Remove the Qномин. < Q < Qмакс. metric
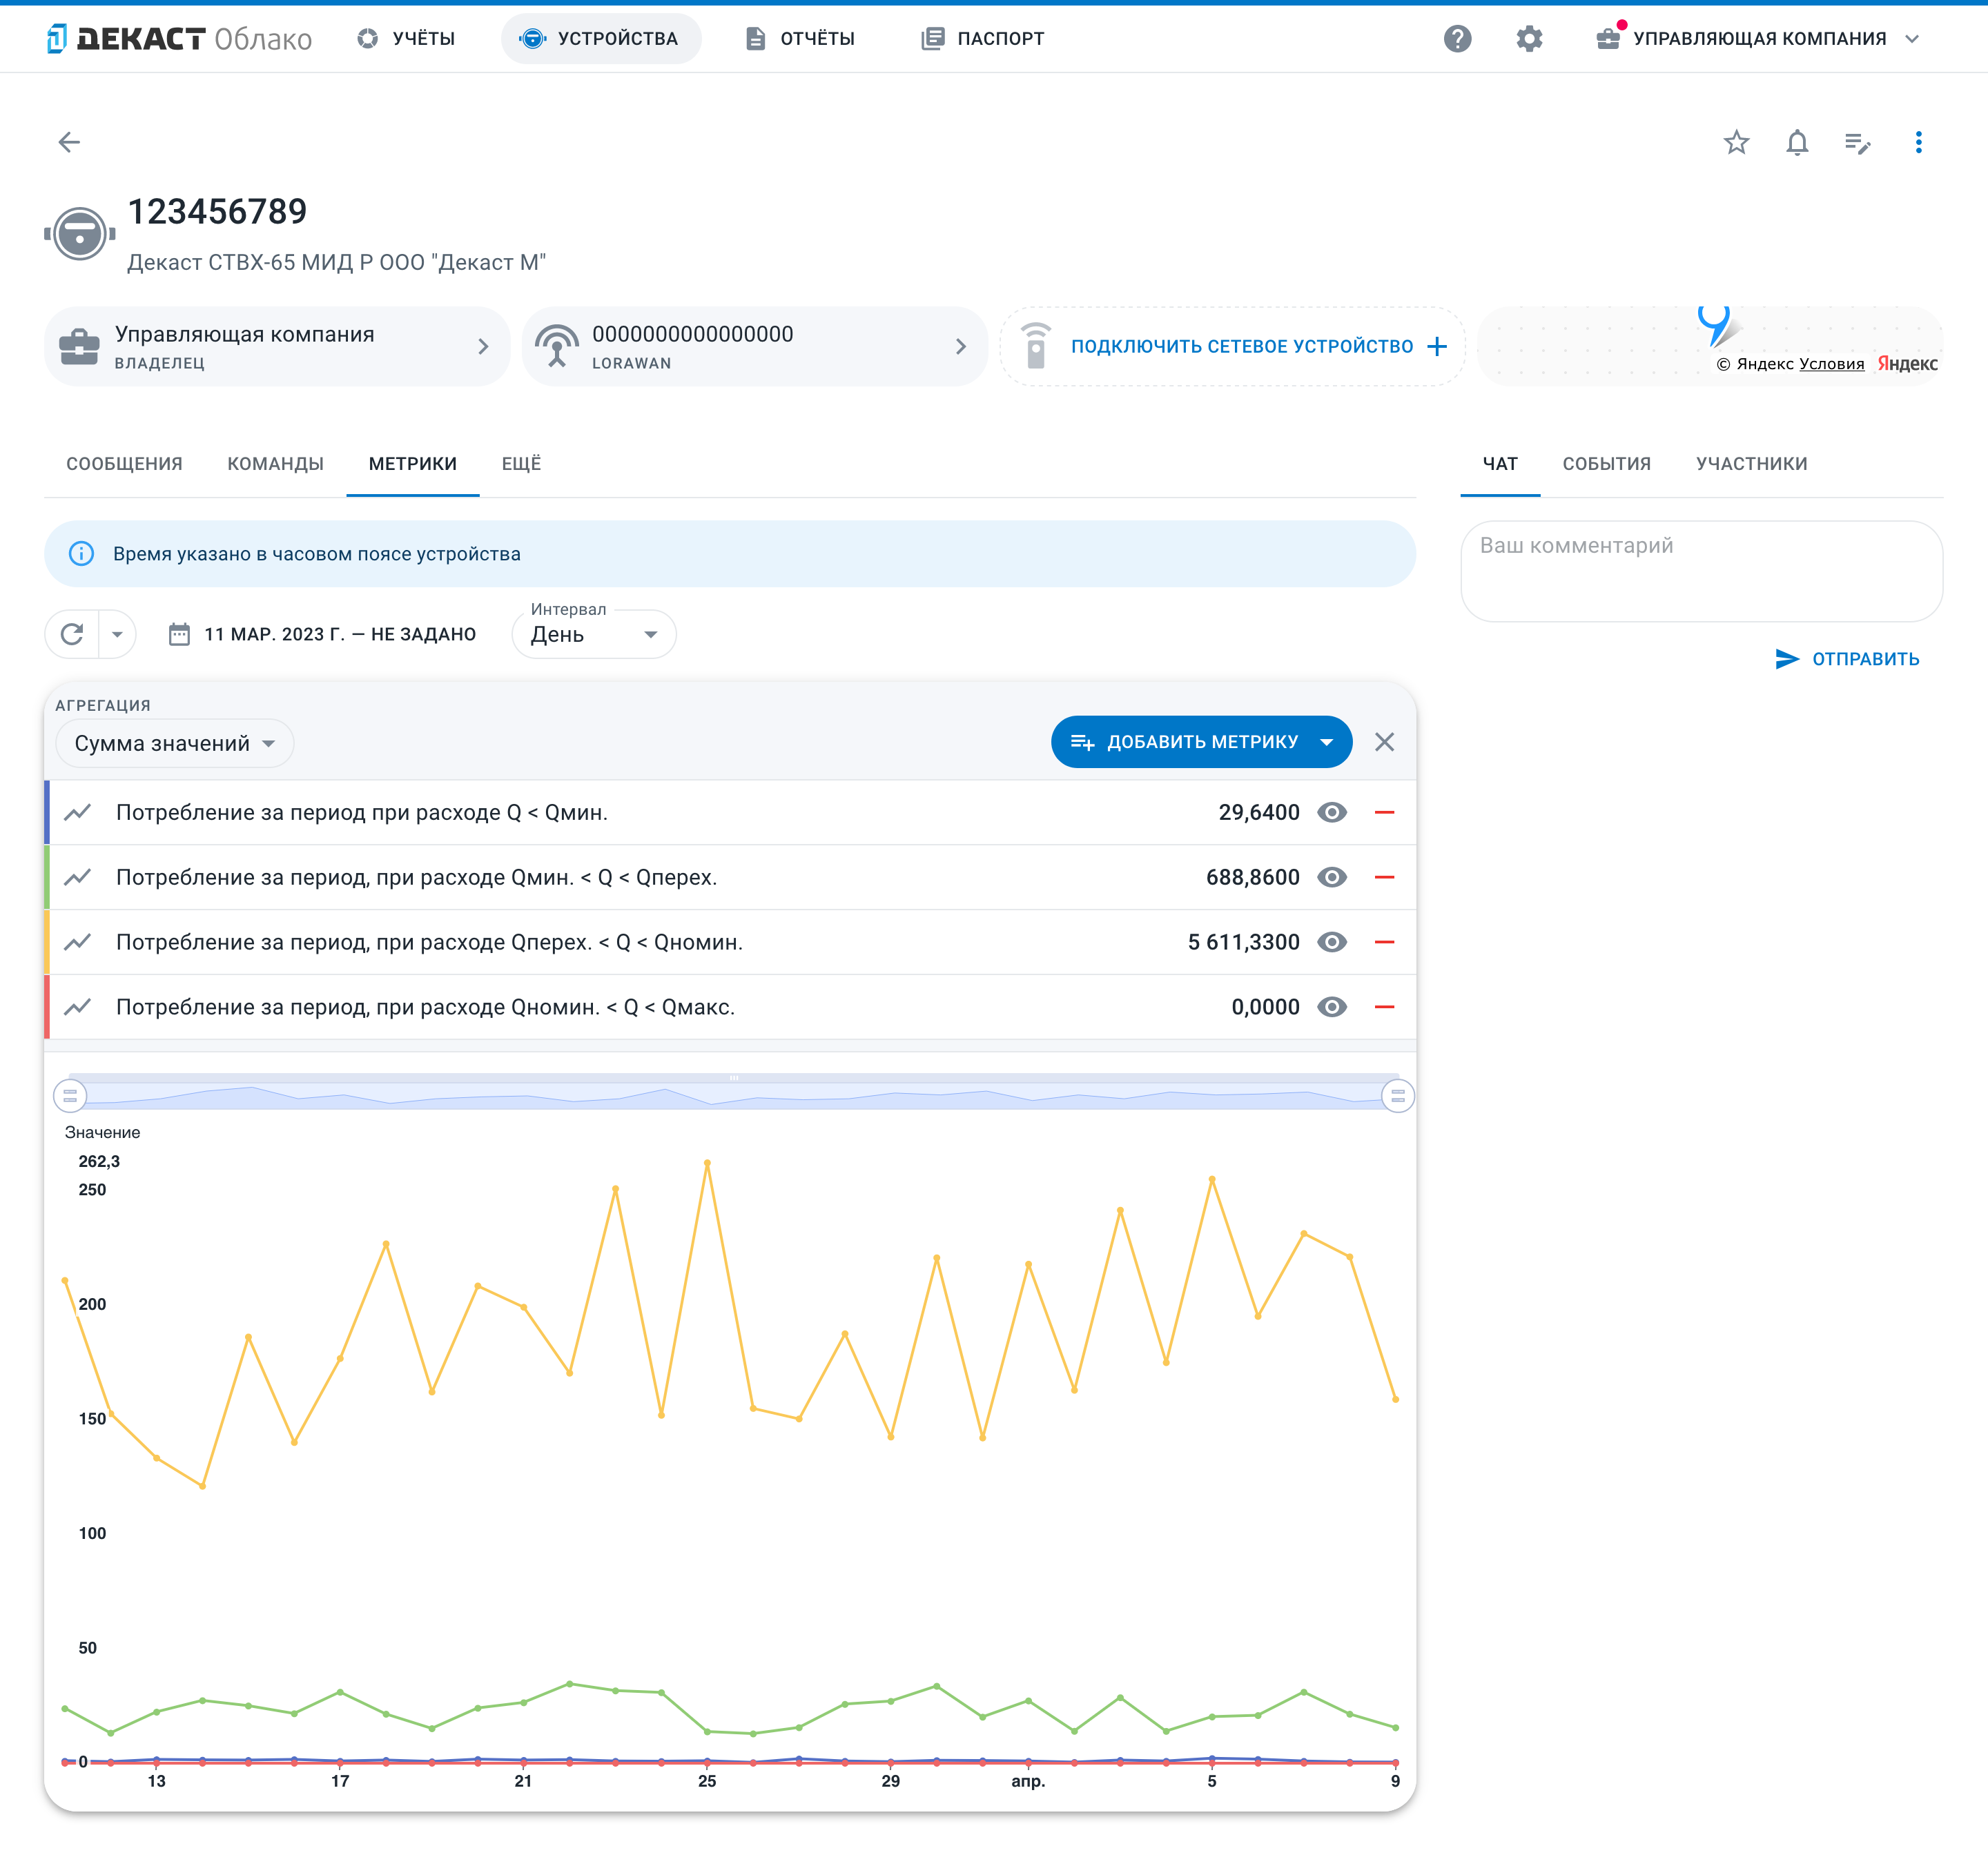Screen dimensions: 1988x1855 [x=1384, y=1007]
